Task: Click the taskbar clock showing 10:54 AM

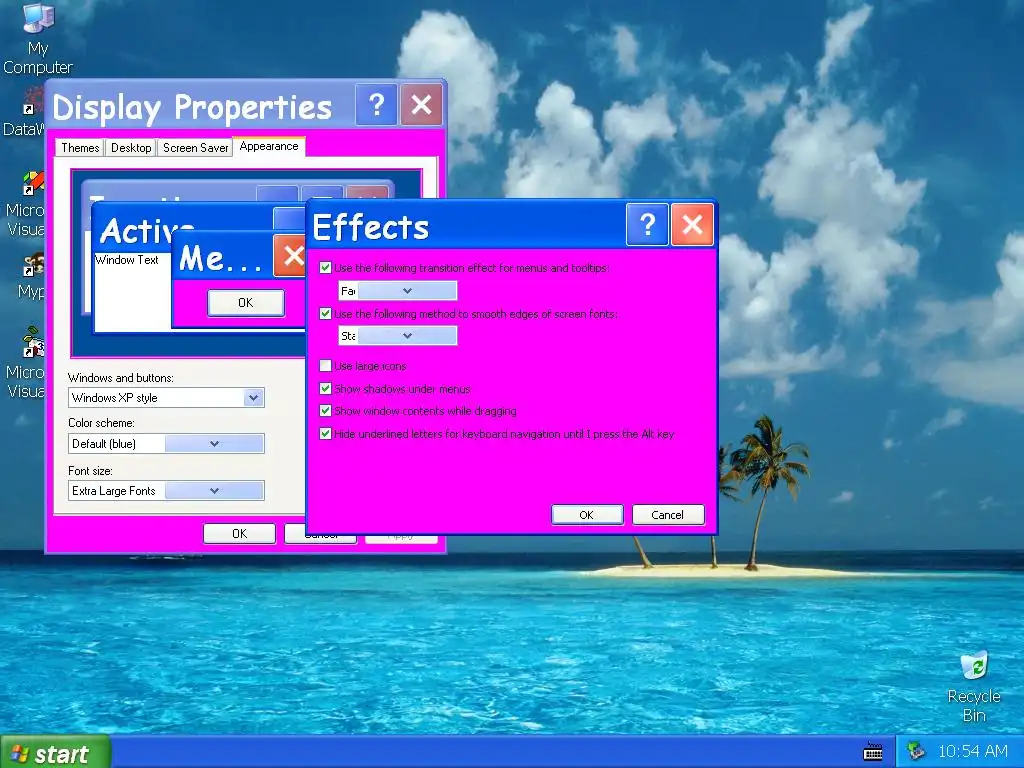Action: 972,752
